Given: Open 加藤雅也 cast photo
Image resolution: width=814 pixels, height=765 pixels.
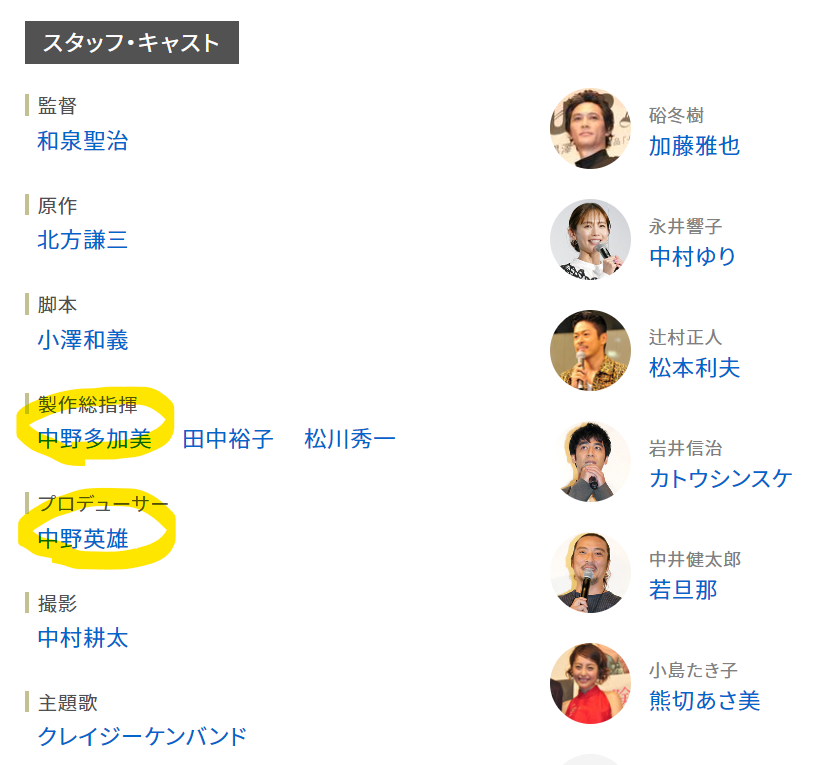Looking at the screenshot, I should tap(590, 128).
